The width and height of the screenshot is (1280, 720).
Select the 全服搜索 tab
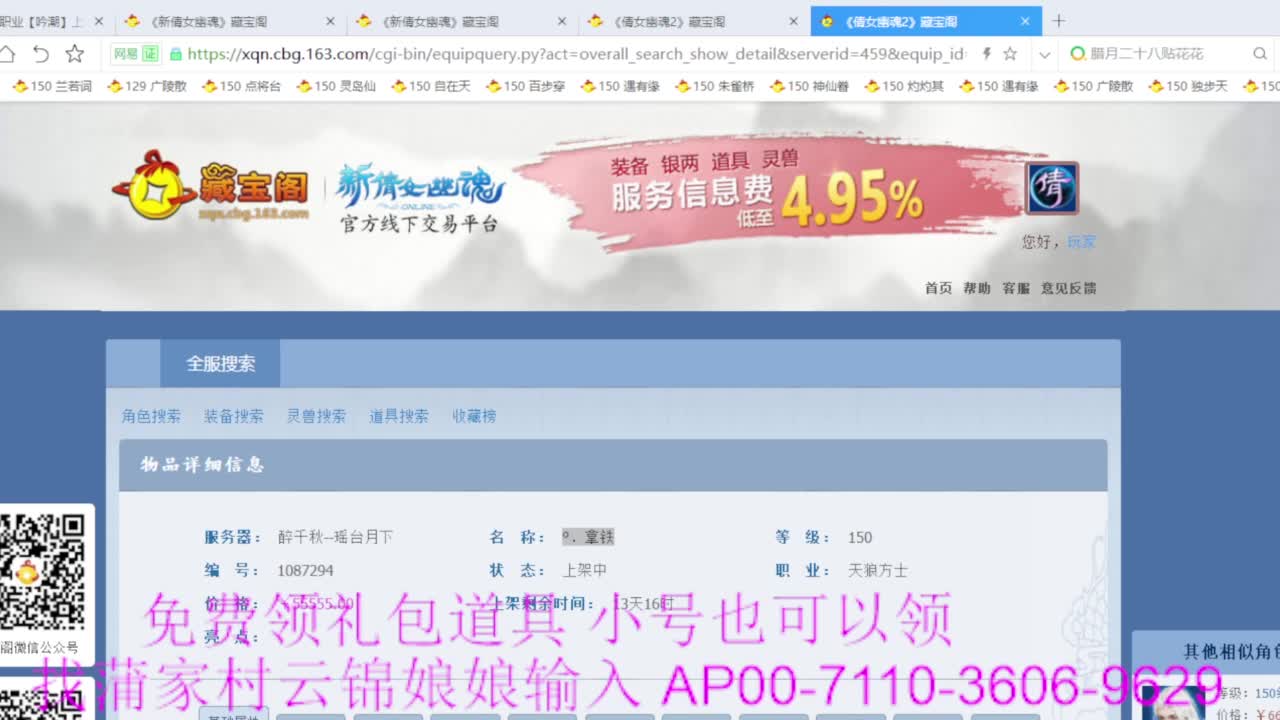click(x=220, y=364)
